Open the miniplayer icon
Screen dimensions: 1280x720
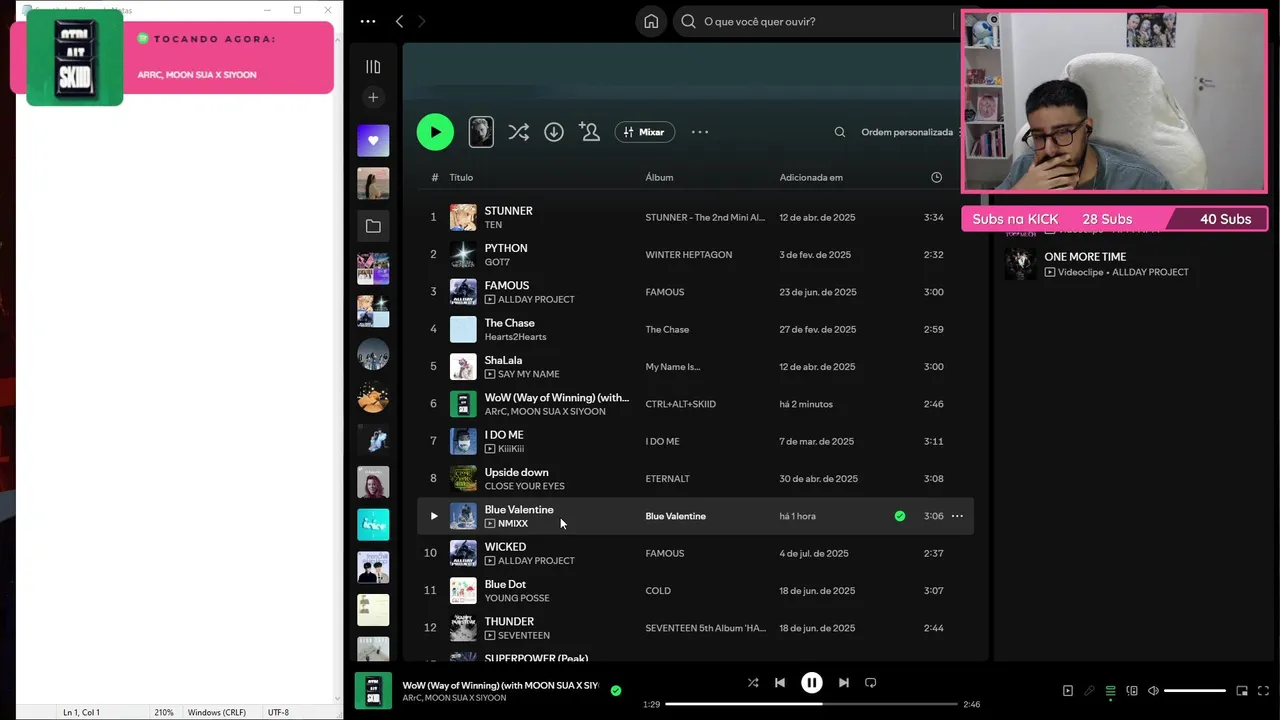1242,691
